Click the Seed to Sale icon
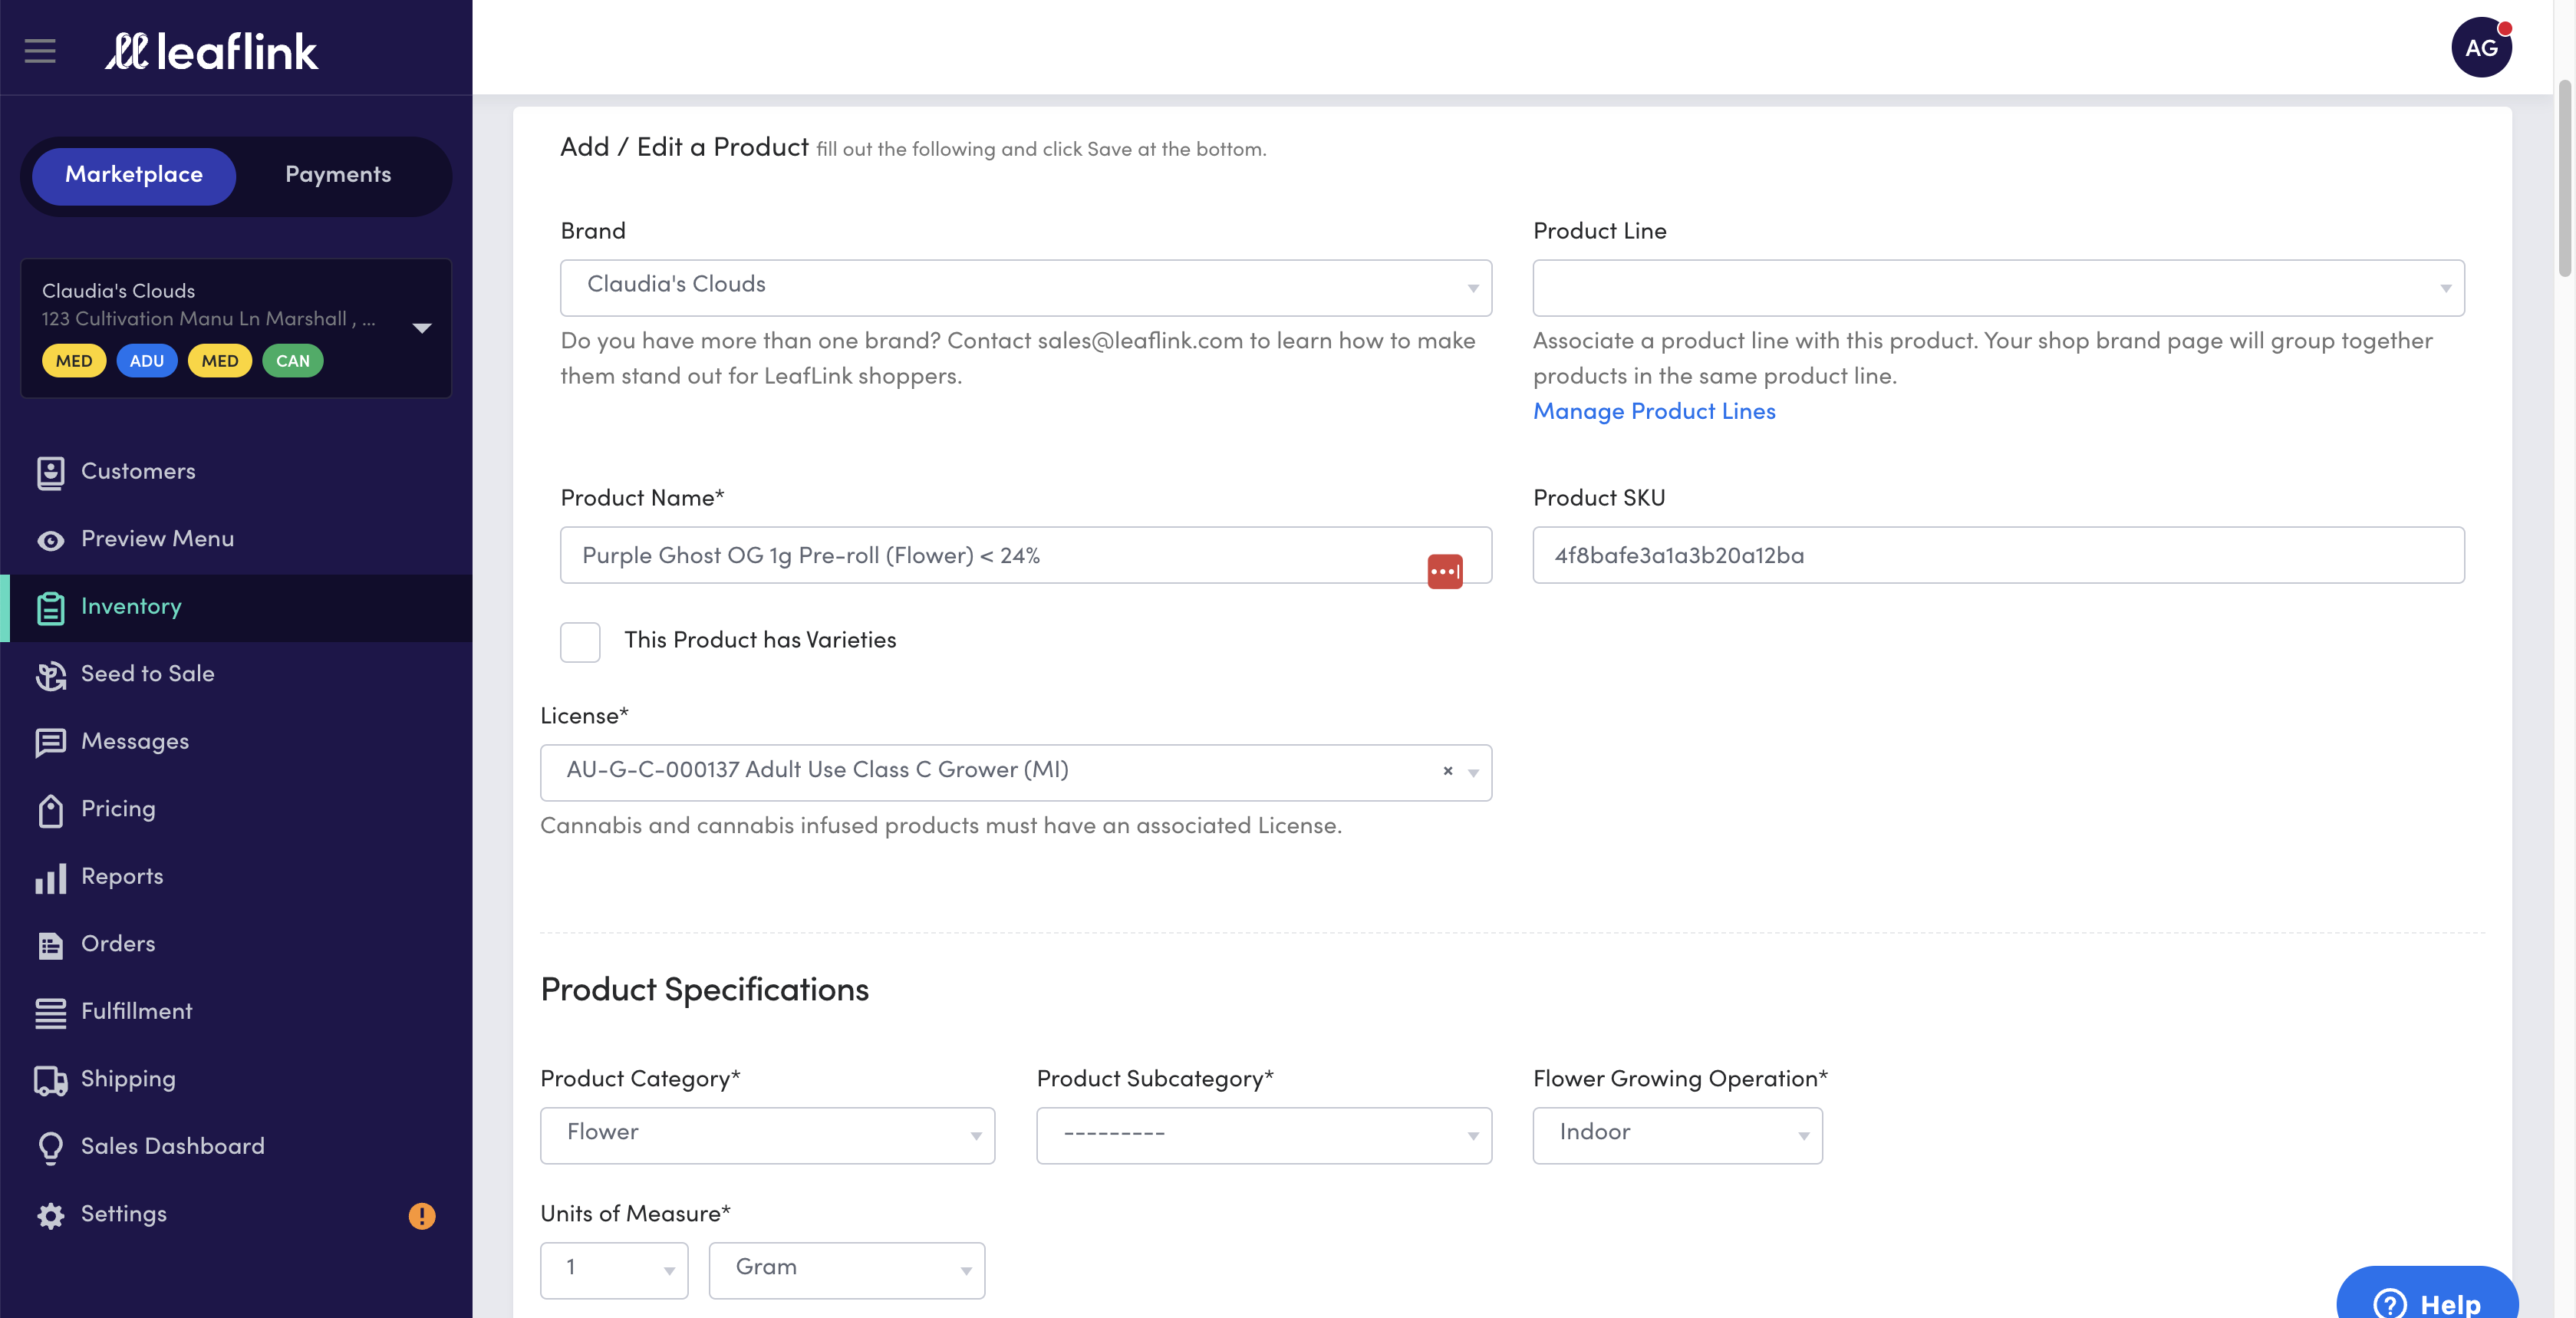The height and width of the screenshot is (1318, 2576). (50, 675)
